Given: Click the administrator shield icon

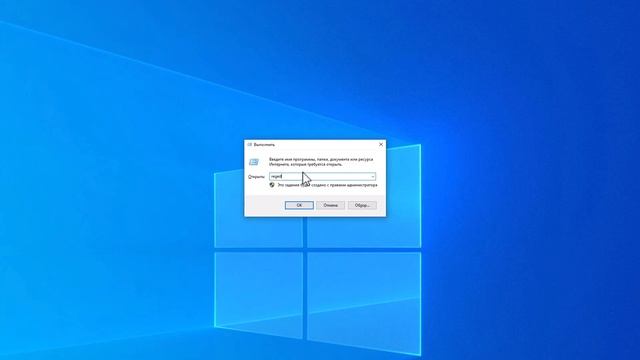Looking at the screenshot, I should (272, 185).
